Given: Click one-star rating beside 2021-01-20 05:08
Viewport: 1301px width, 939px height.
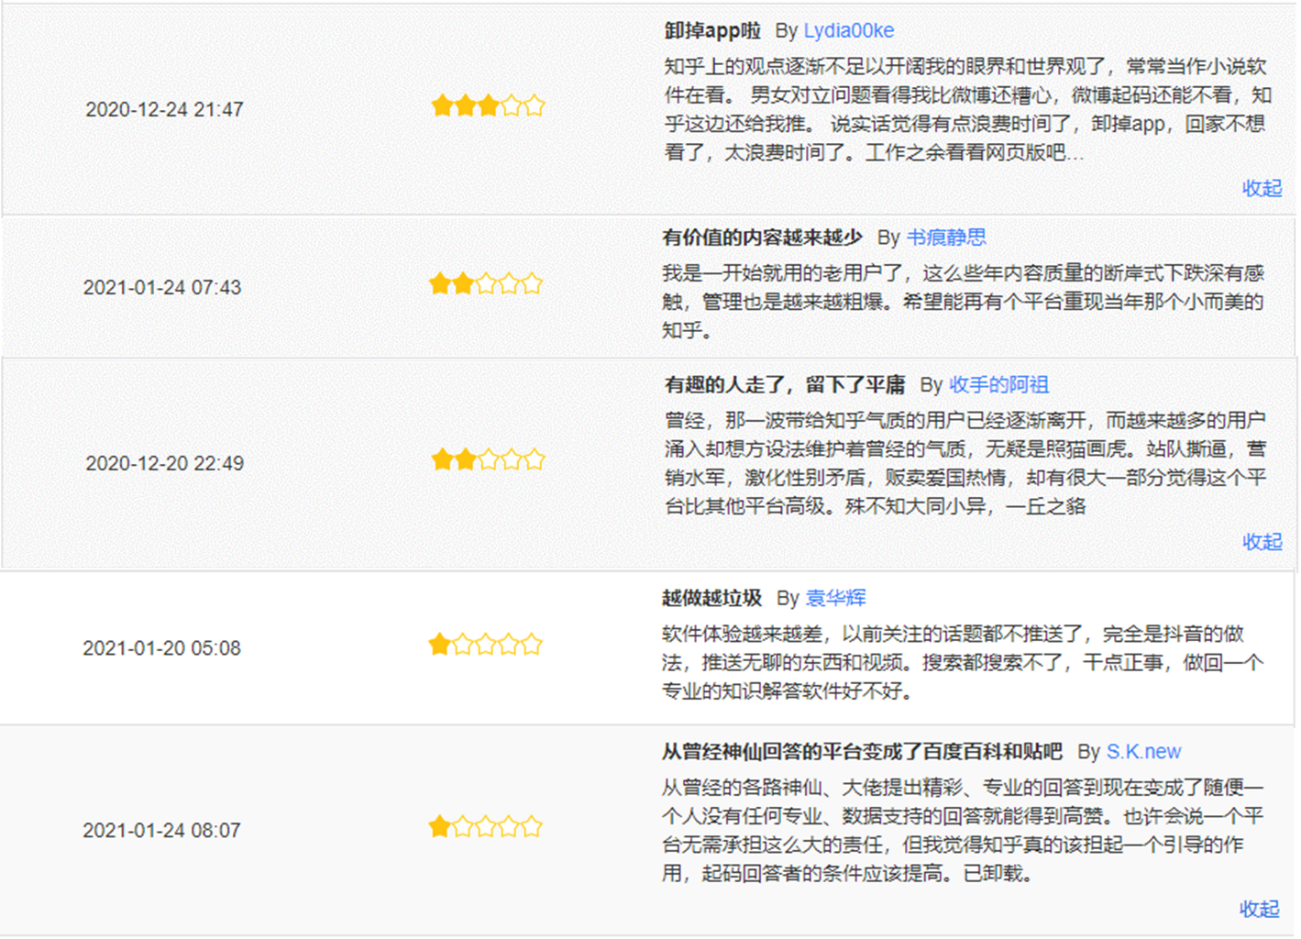Looking at the screenshot, I should (x=486, y=645).
